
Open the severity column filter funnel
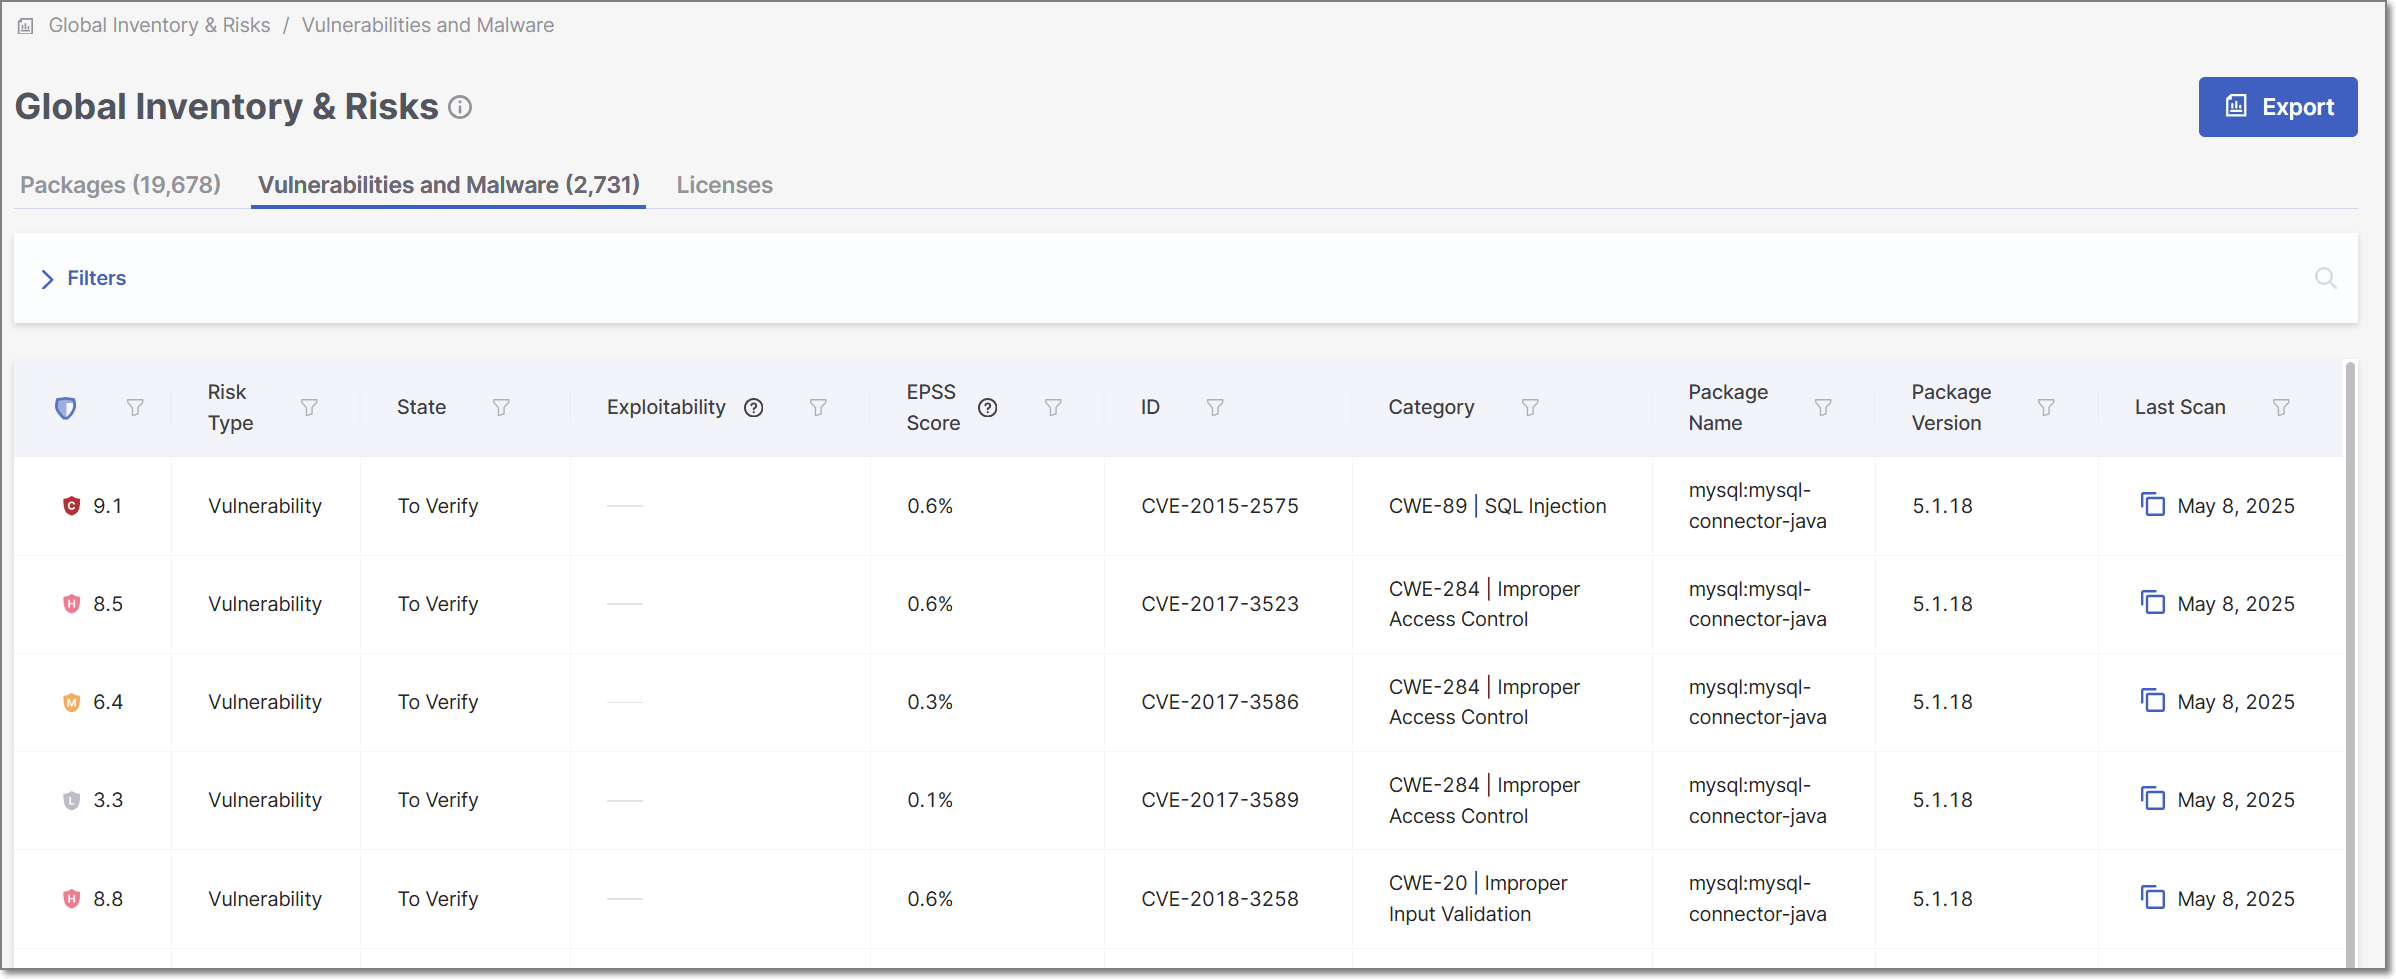(135, 407)
